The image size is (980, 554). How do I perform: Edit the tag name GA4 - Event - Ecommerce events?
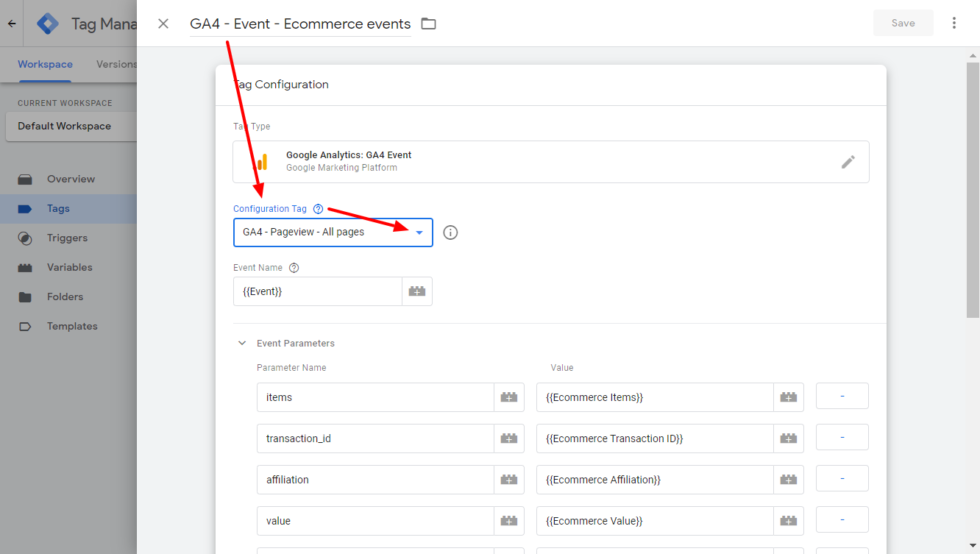tap(300, 24)
